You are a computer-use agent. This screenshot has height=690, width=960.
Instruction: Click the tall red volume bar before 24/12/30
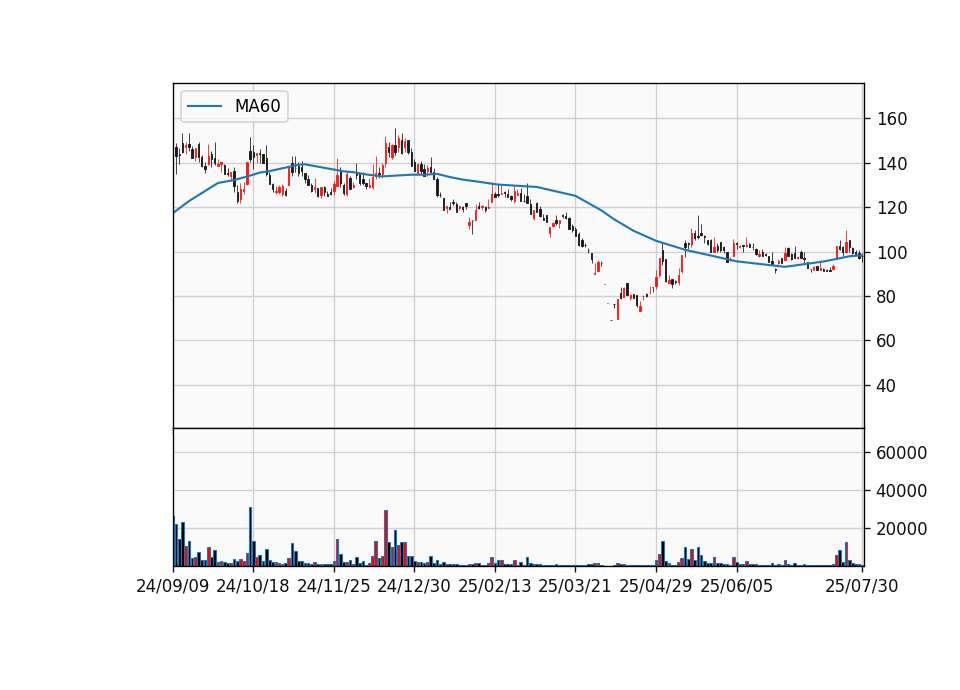(x=386, y=538)
